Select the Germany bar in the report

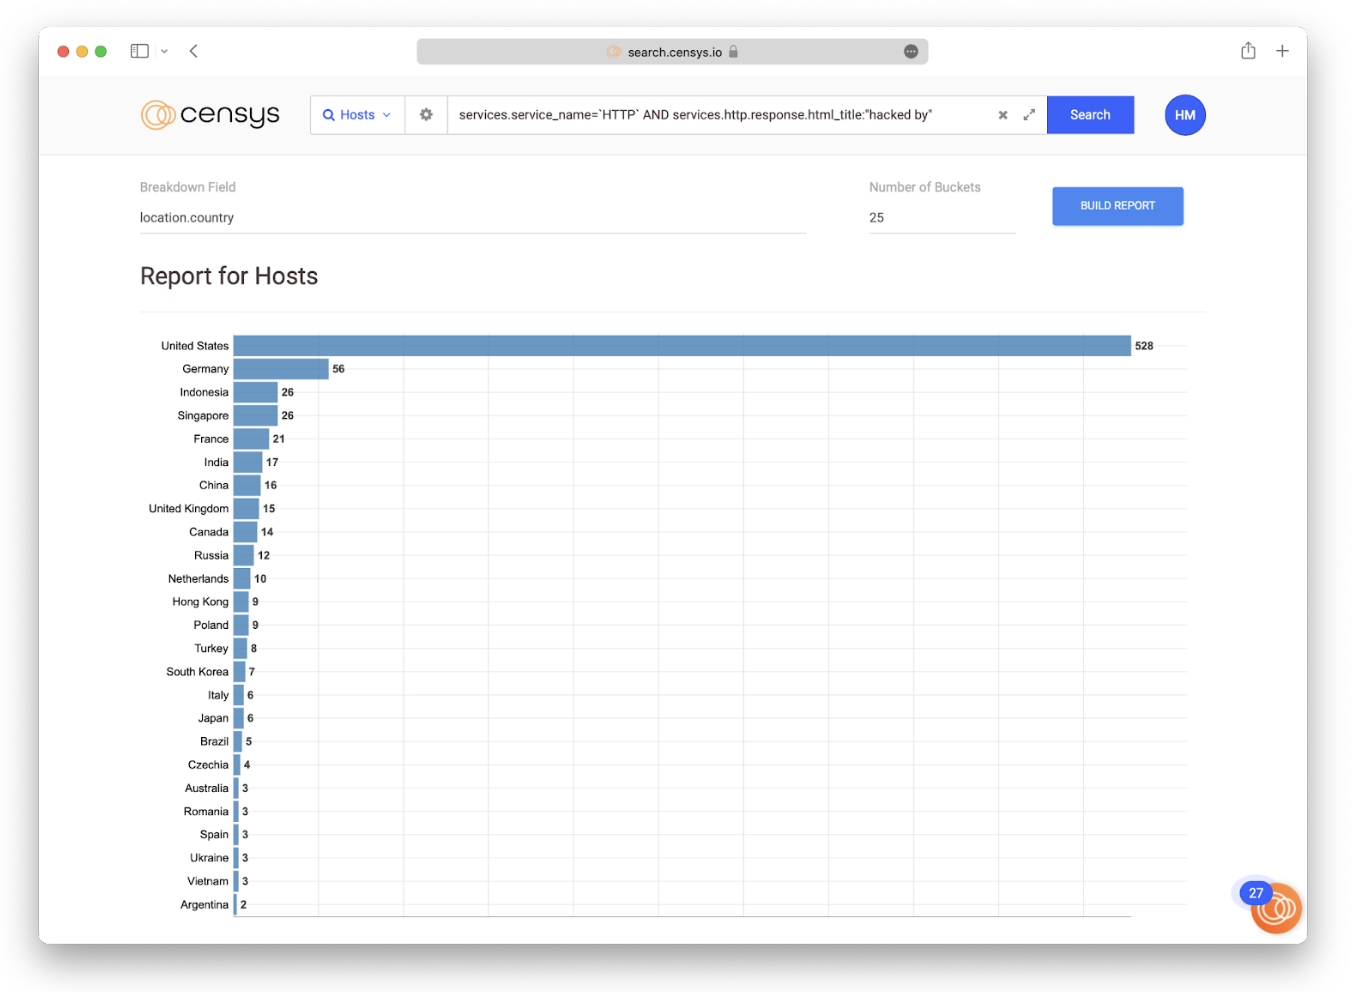coord(281,369)
